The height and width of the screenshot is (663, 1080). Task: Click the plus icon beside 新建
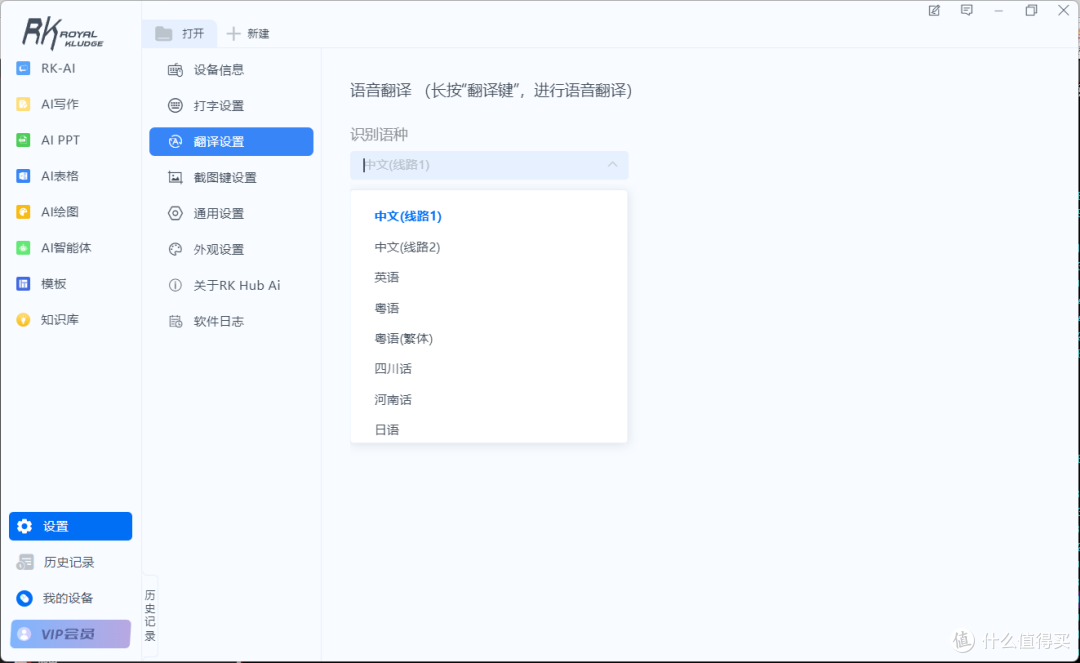233,33
